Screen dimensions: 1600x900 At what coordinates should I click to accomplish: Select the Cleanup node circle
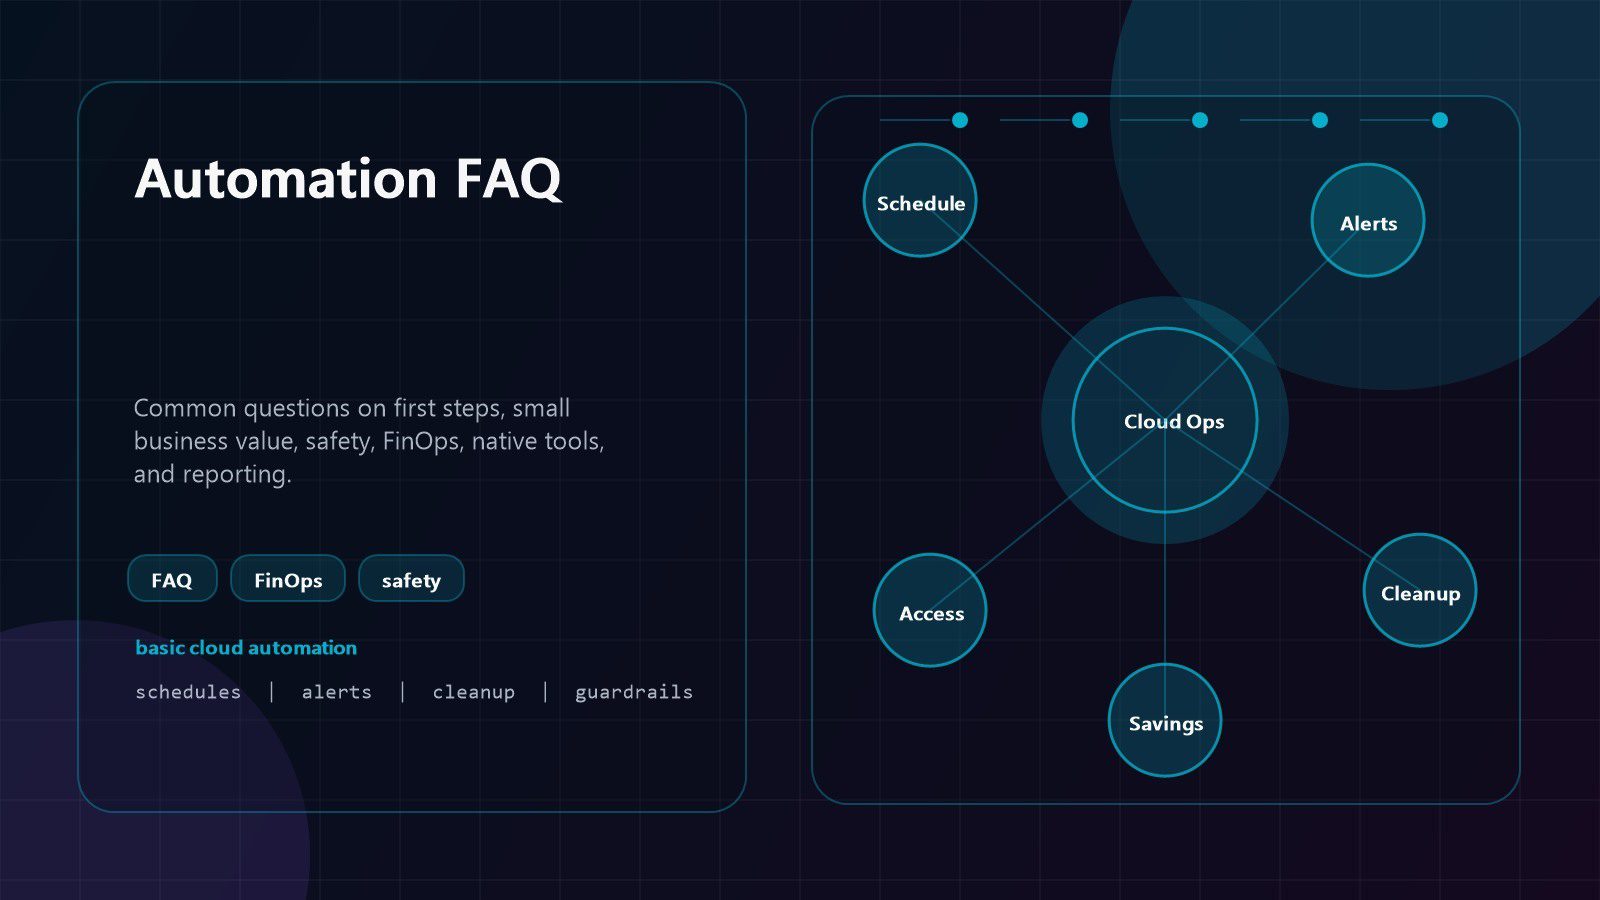1420,590
